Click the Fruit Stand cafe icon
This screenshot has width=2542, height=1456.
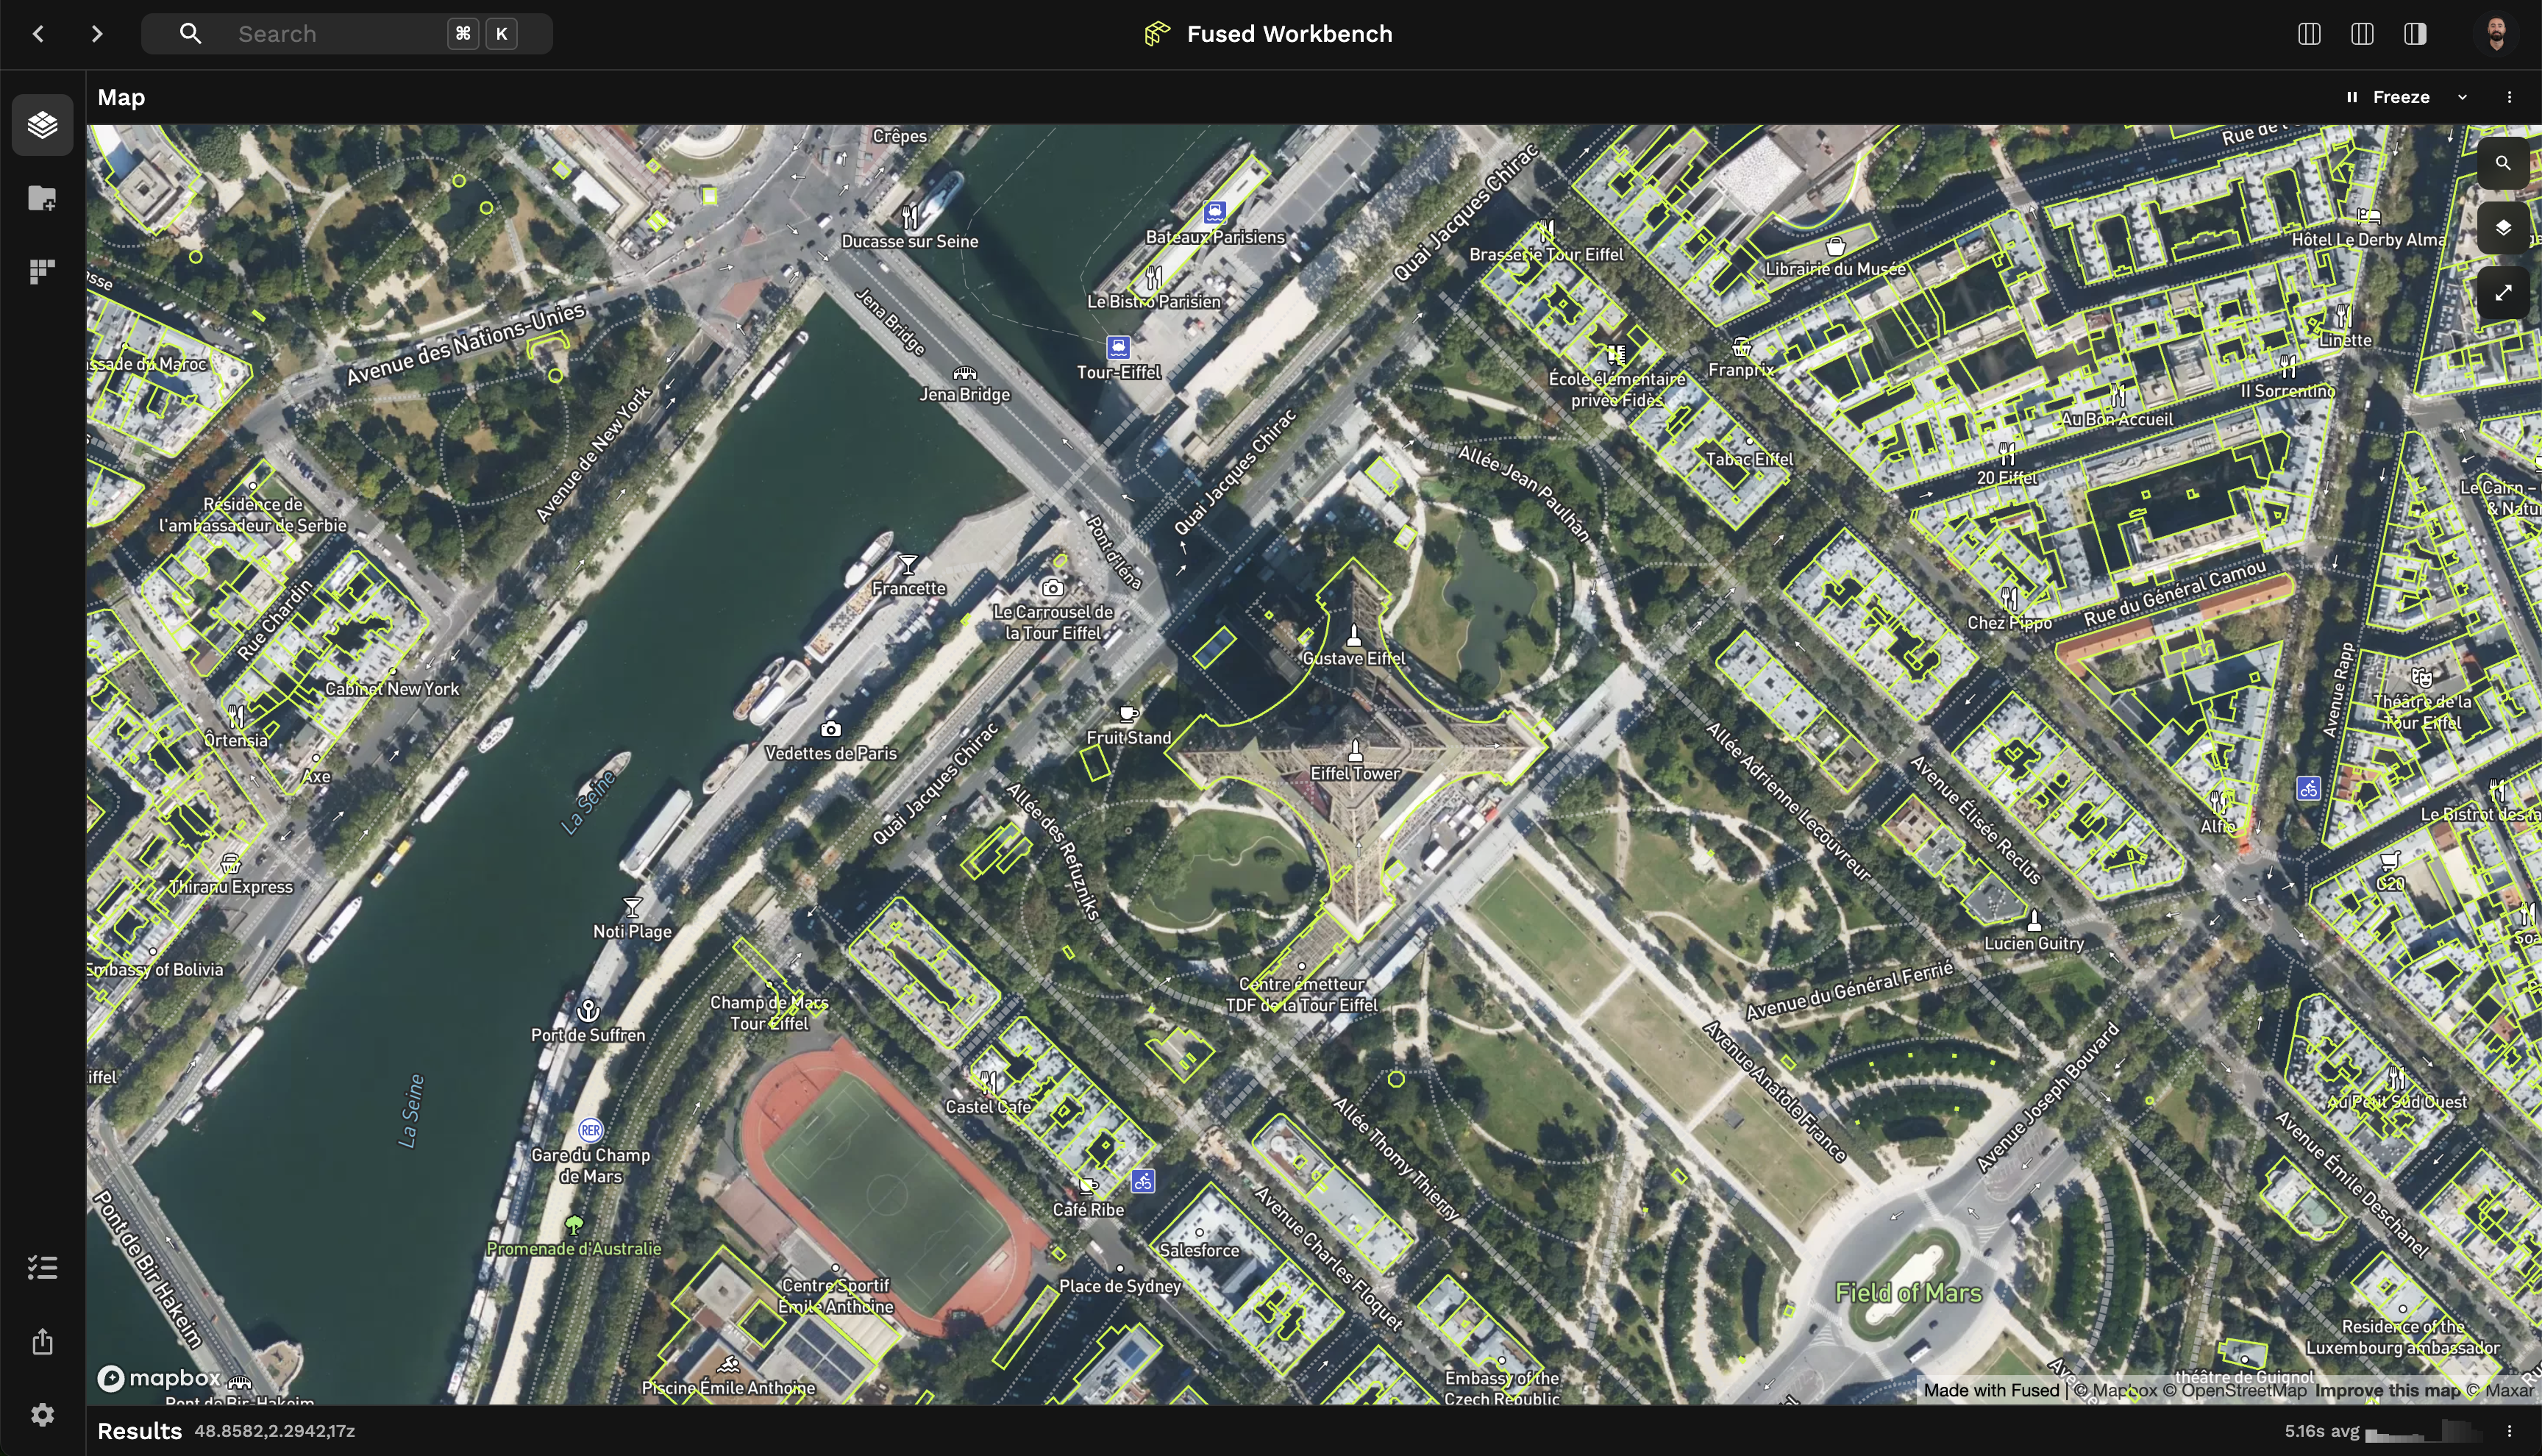tap(1128, 714)
